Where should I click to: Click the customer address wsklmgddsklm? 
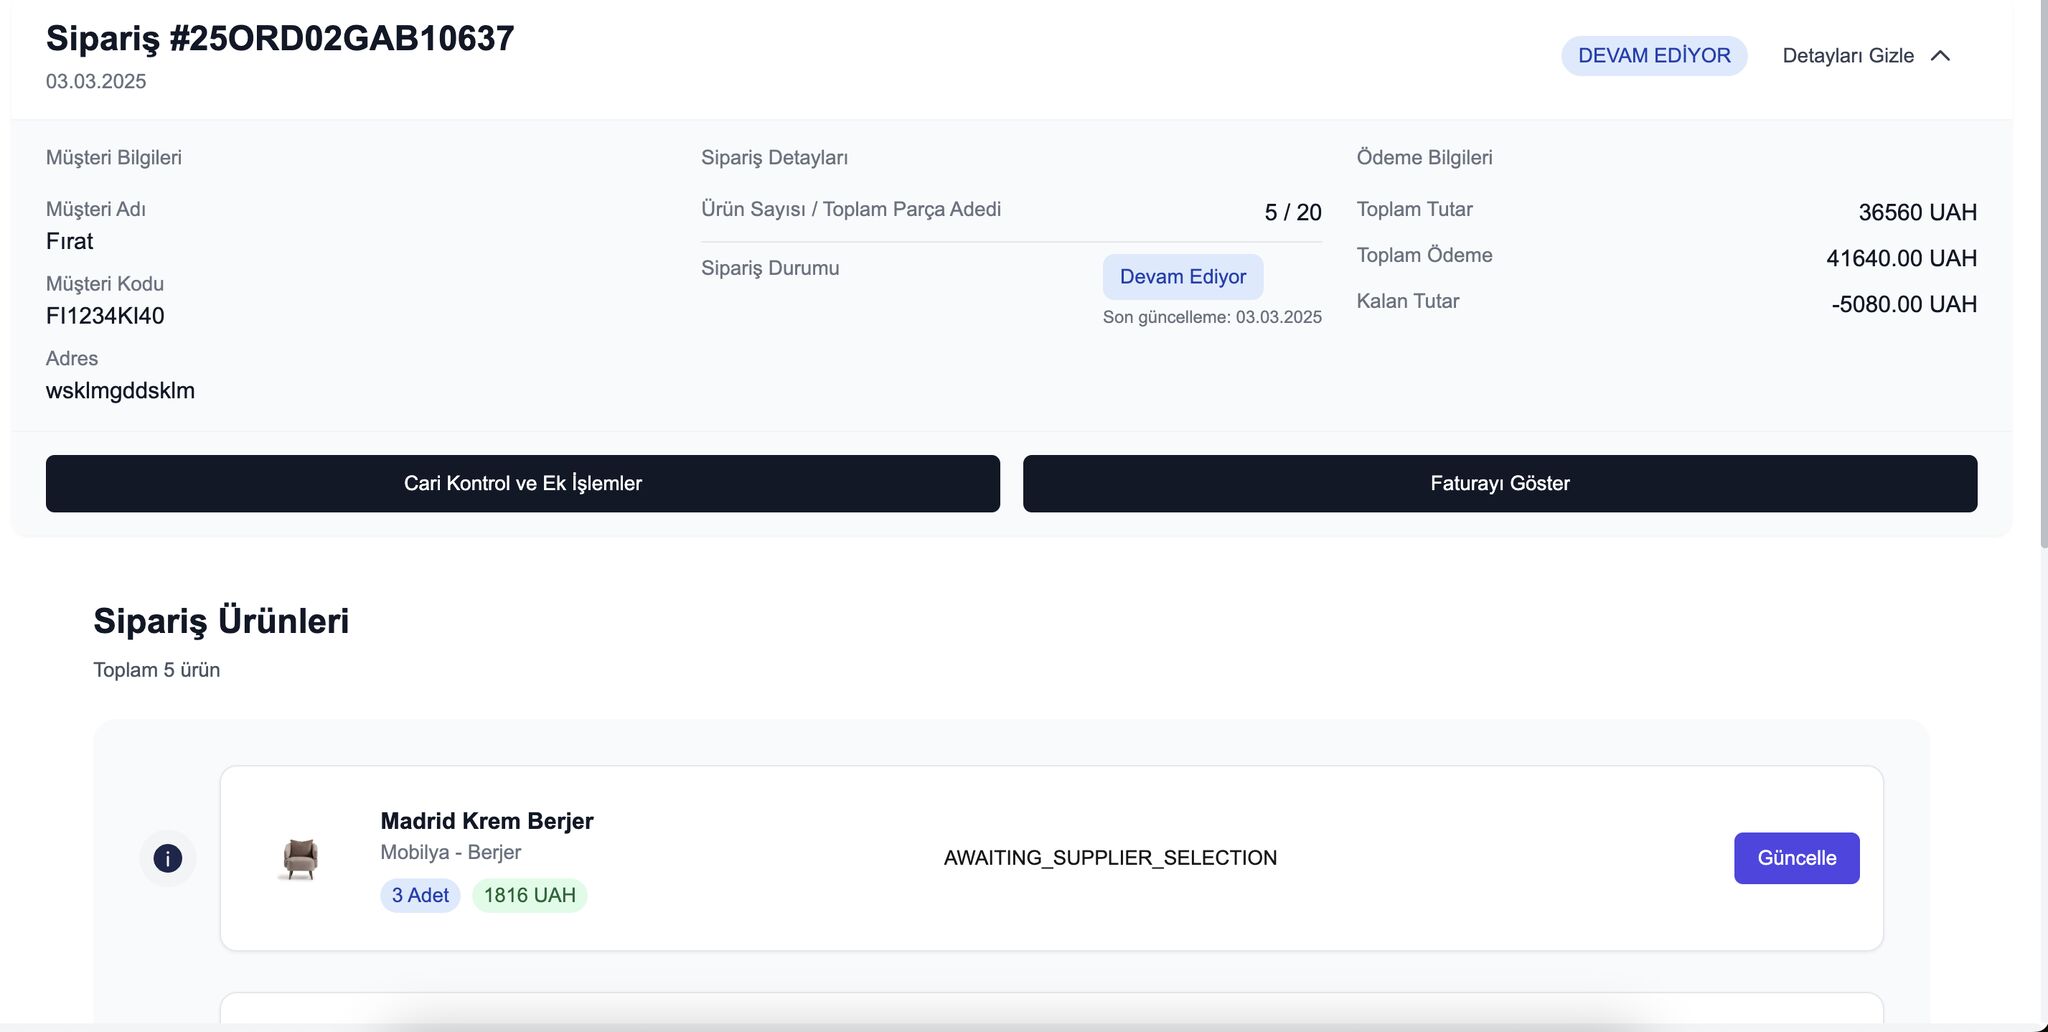pyautogui.click(x=120, y=391)
